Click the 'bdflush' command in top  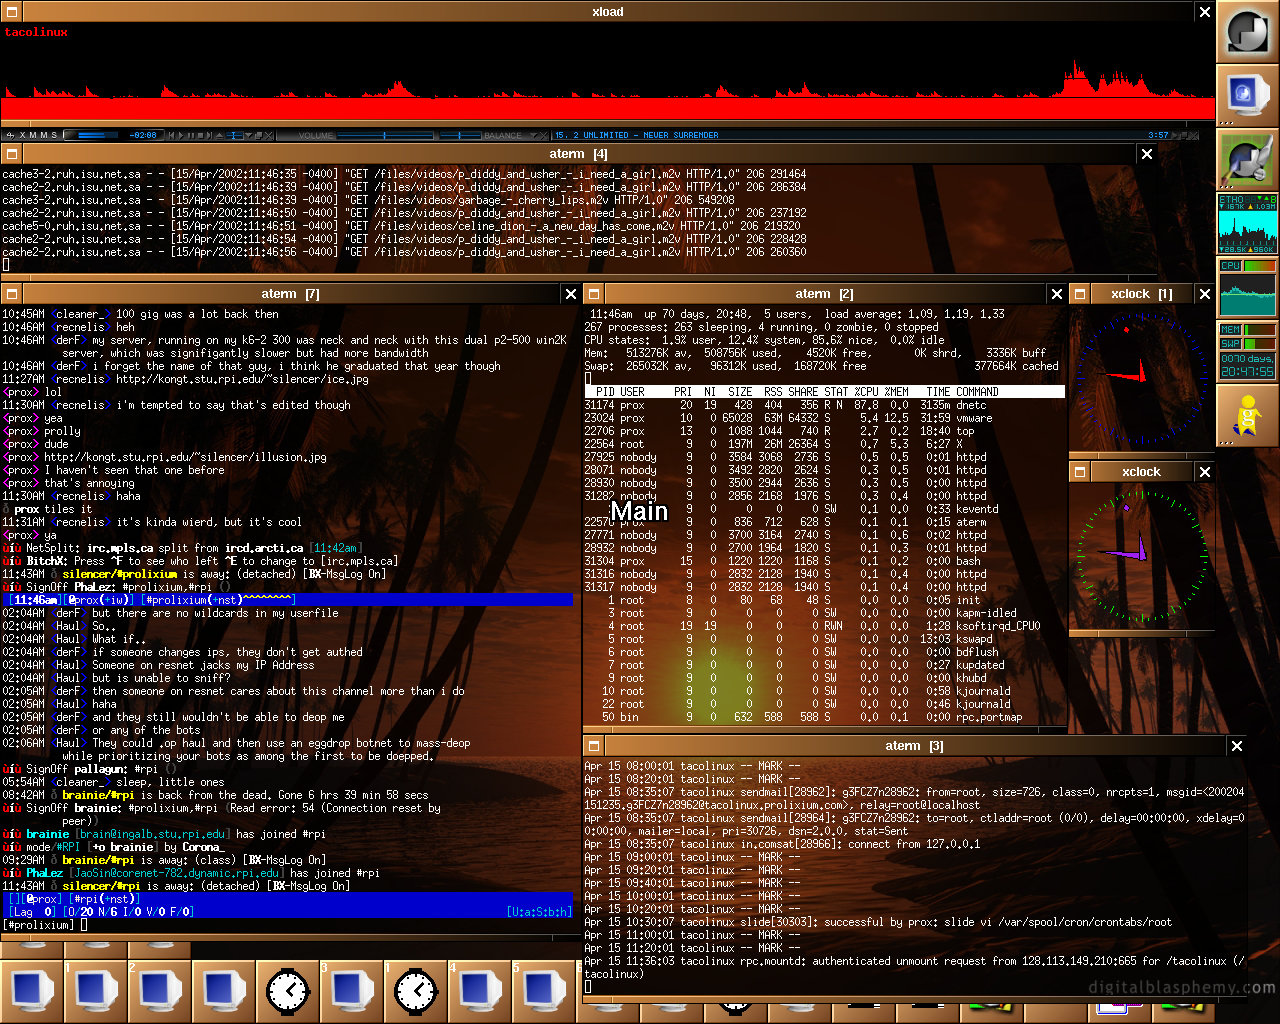click(x=978, y=652)
